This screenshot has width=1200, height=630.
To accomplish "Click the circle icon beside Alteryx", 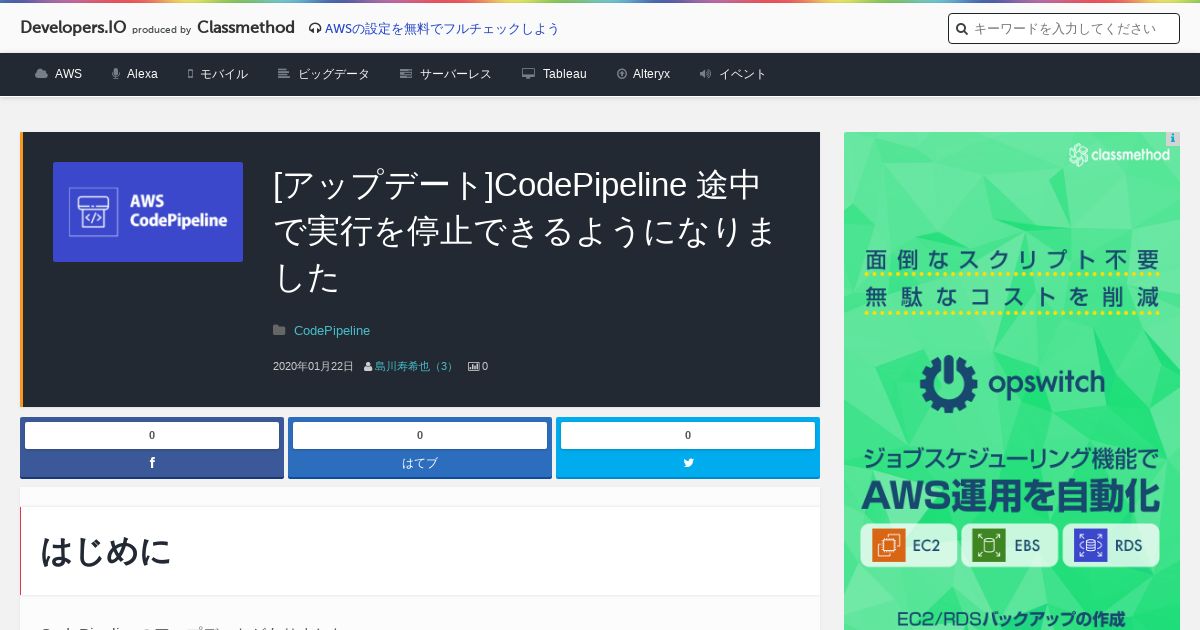I will coord(622,74).
